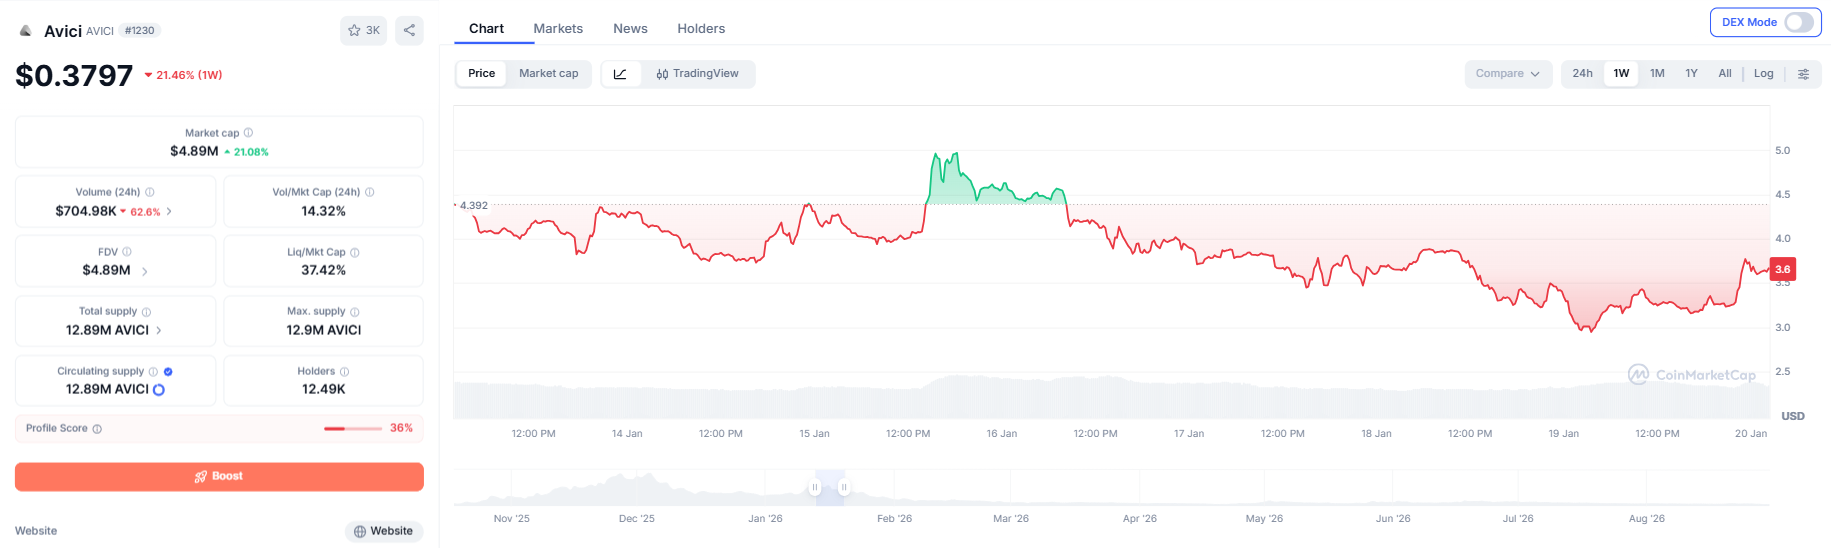This screenshot has height=548, width=1831.
Task: Toggle DEX Mode switch
Action: (x=1798, y=22)
